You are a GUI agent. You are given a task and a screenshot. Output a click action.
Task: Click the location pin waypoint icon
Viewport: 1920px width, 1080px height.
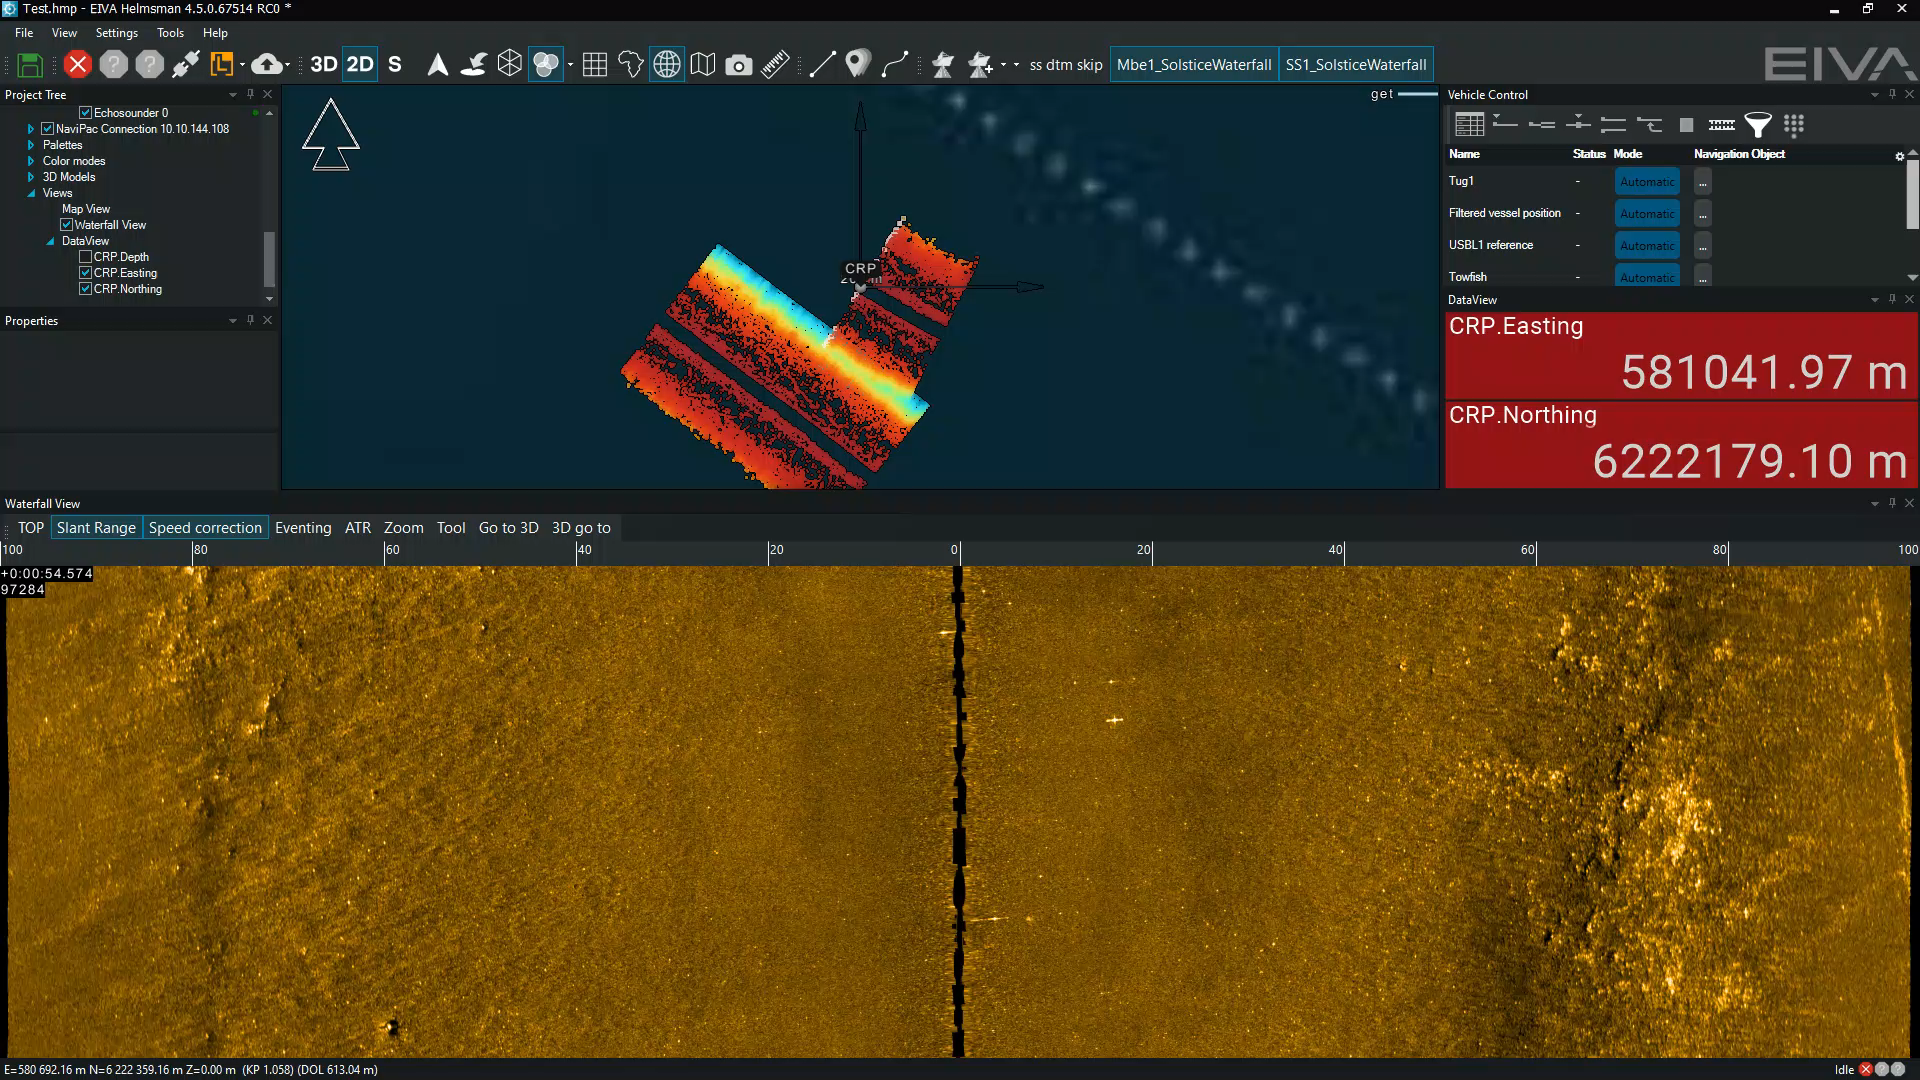857,65
